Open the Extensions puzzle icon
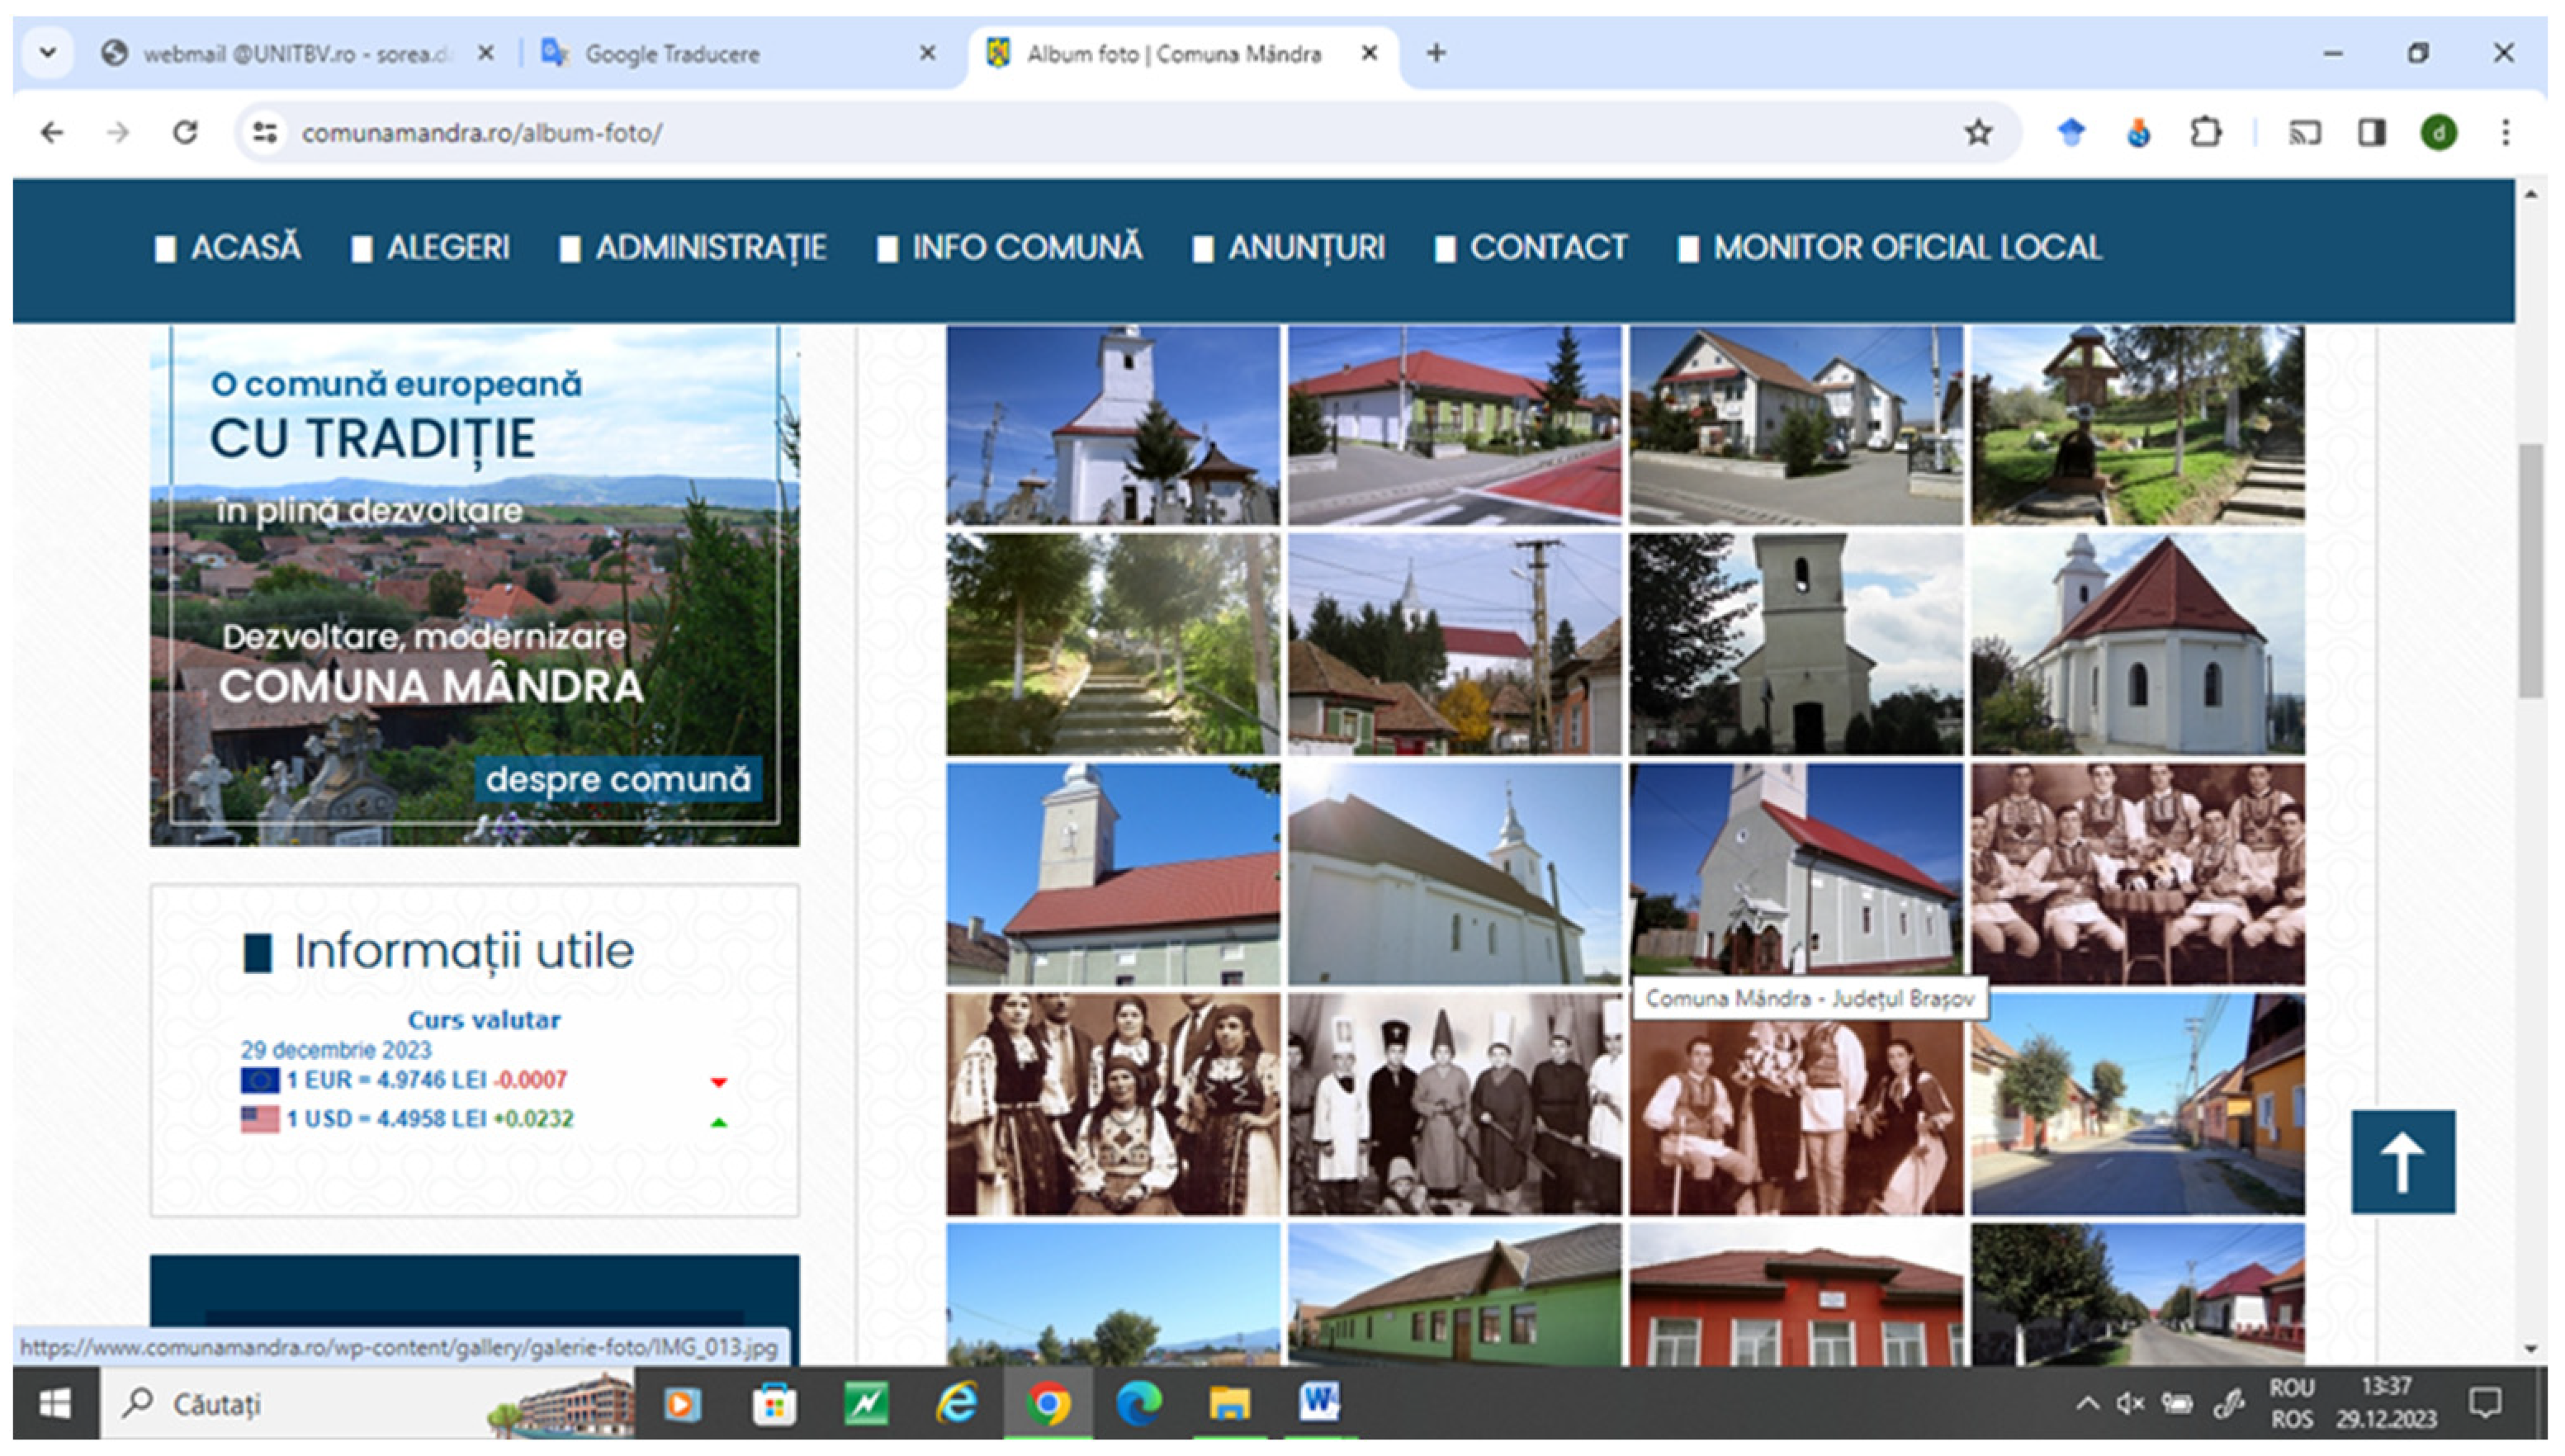2565x1456 pixels. click(2205, 133)
